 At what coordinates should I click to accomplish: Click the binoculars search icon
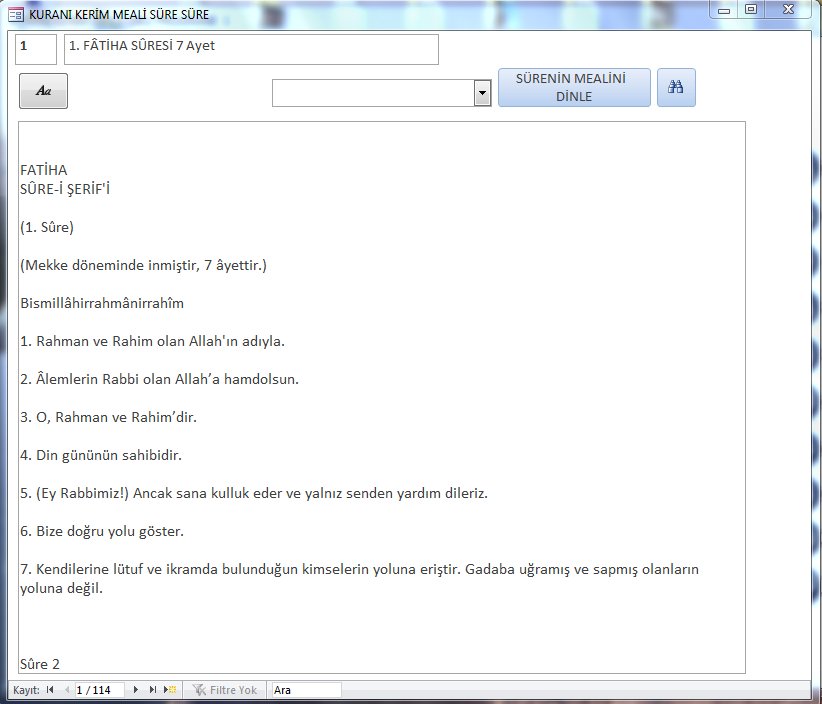coord(675,88)
